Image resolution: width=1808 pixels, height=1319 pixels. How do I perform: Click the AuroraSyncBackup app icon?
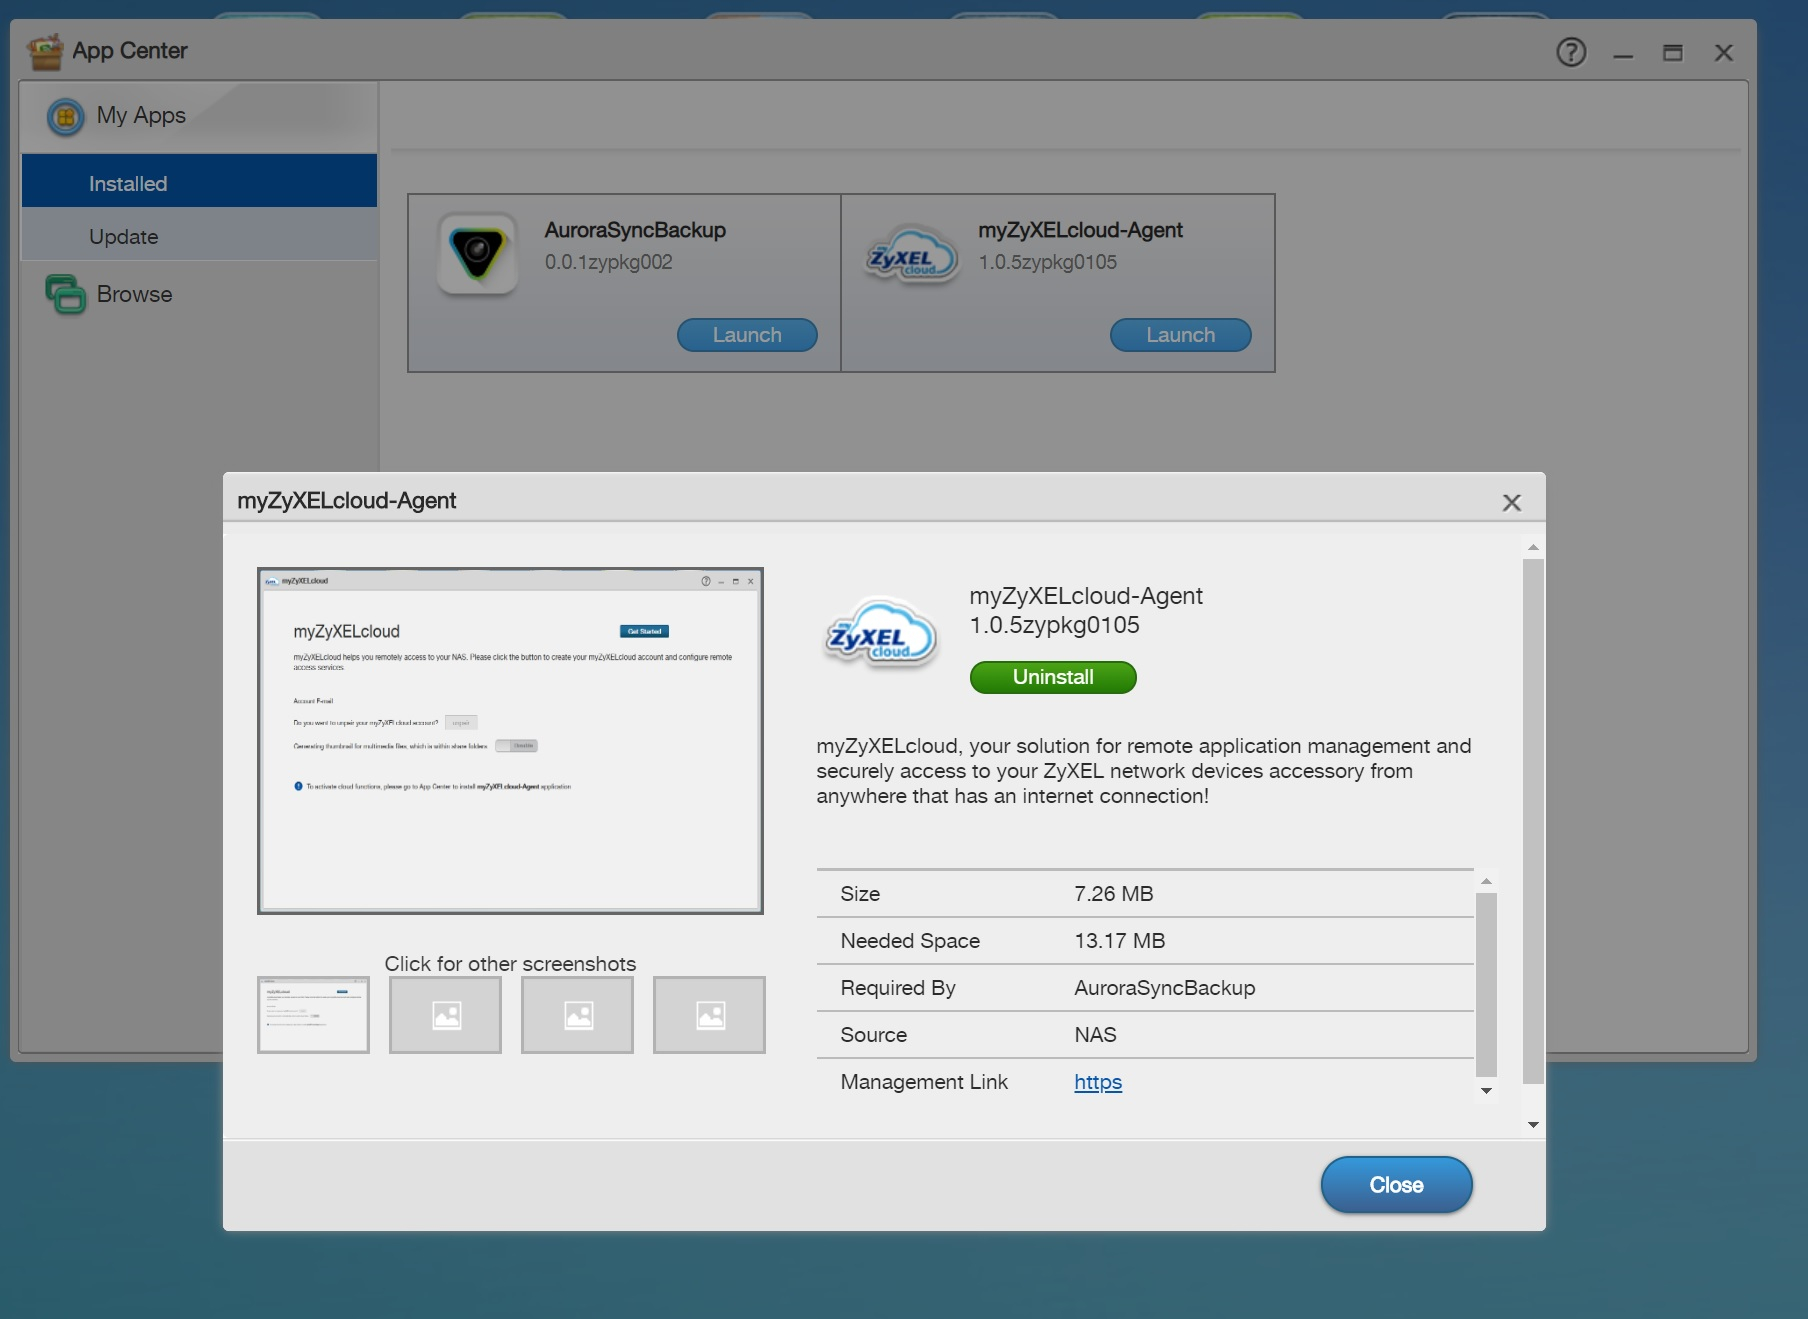pos(478,253)
